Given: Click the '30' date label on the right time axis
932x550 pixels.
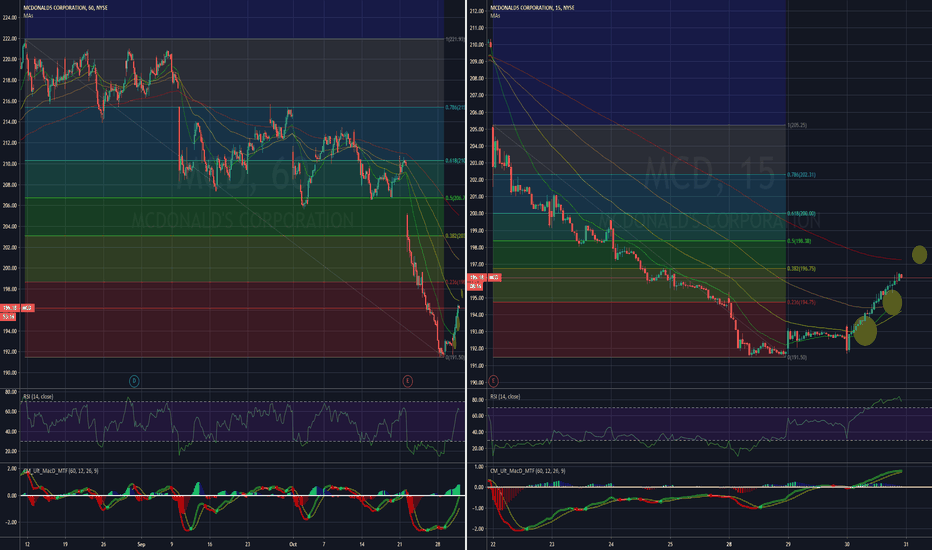Looking at the screenshot, I should click(x=847, y=544).
